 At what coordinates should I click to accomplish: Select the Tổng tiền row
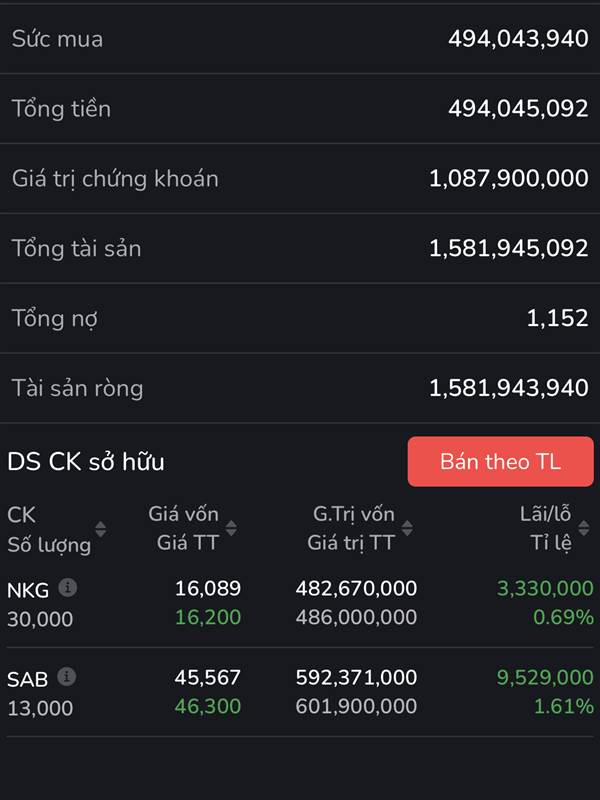300,109
